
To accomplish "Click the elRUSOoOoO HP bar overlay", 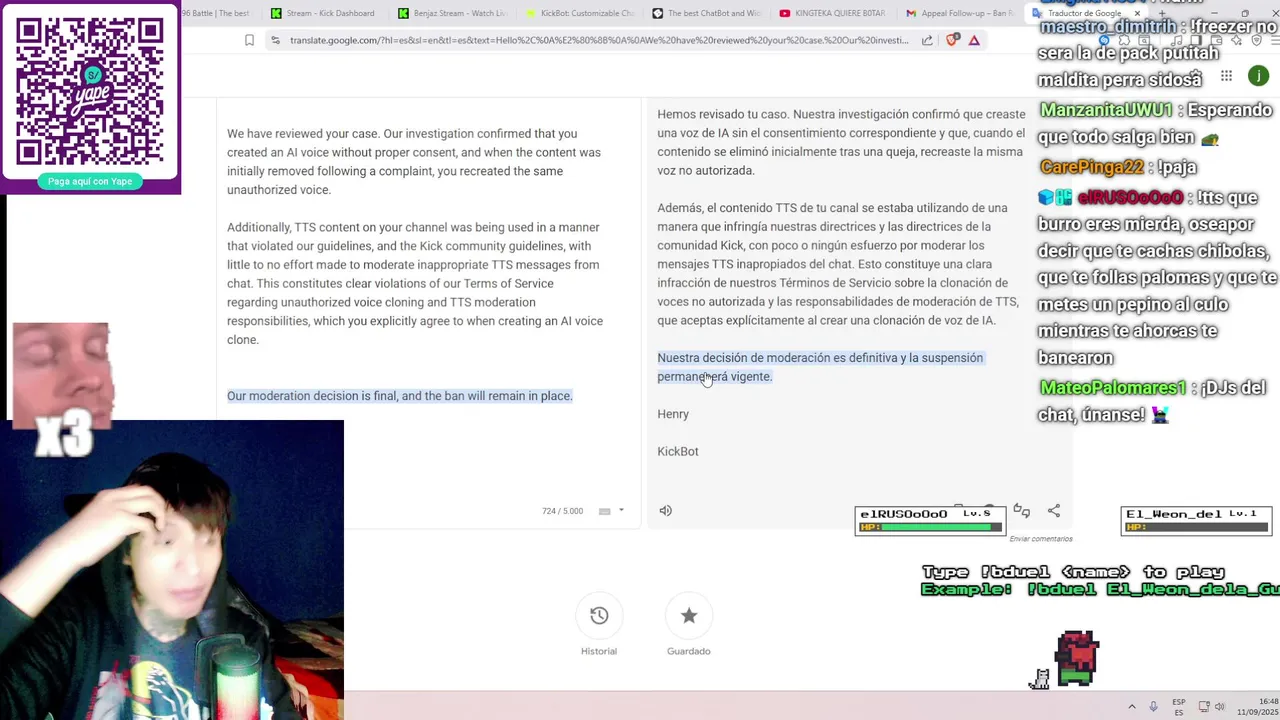I will pyautogui.click(x=930, y=521).
